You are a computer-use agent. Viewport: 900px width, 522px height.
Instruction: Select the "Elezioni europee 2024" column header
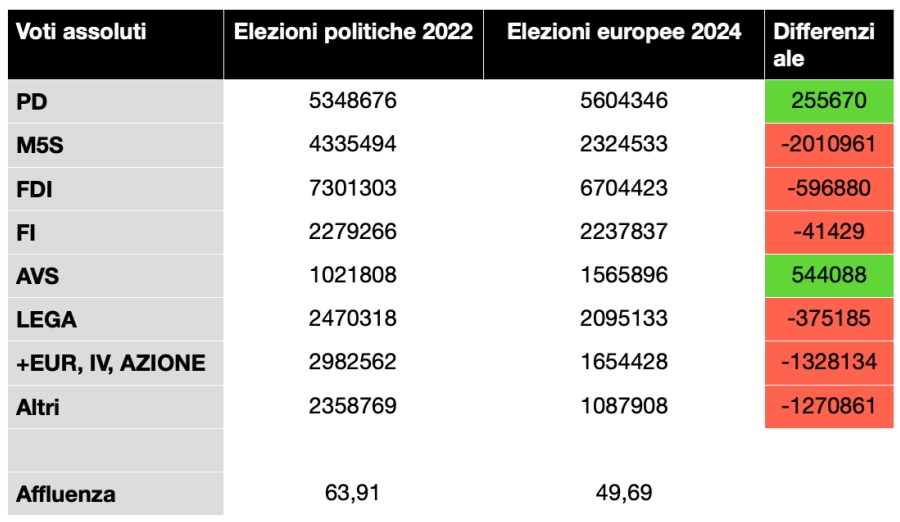624,32
